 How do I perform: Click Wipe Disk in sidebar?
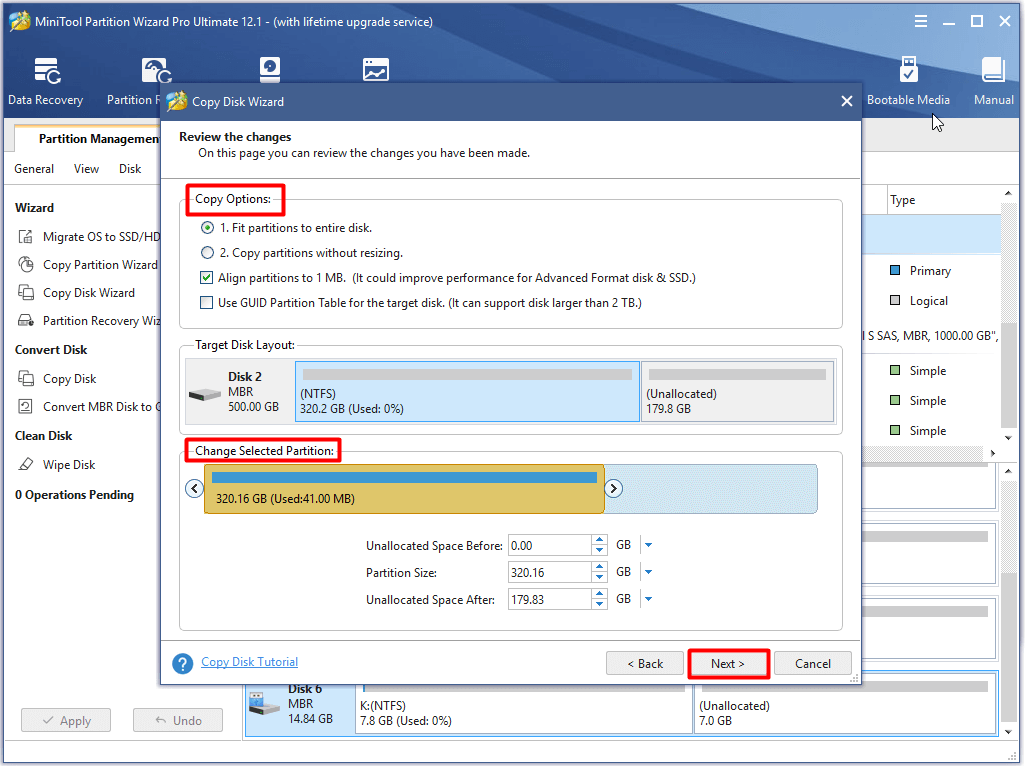point(69,465)
